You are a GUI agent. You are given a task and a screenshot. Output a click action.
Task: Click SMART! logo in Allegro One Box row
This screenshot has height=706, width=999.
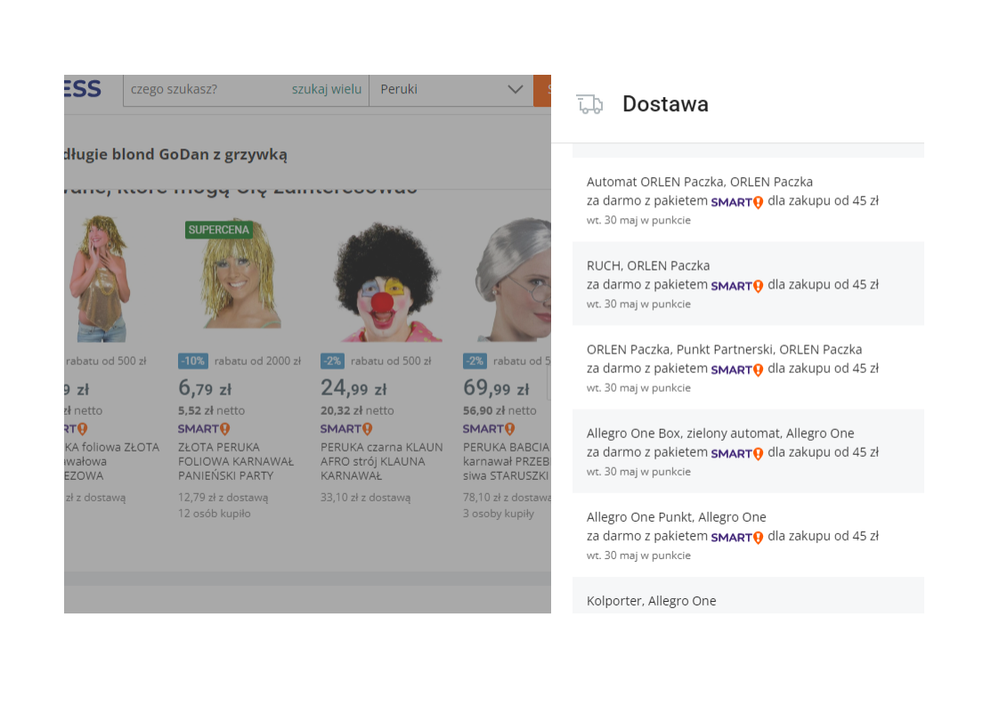coord(737,454)
